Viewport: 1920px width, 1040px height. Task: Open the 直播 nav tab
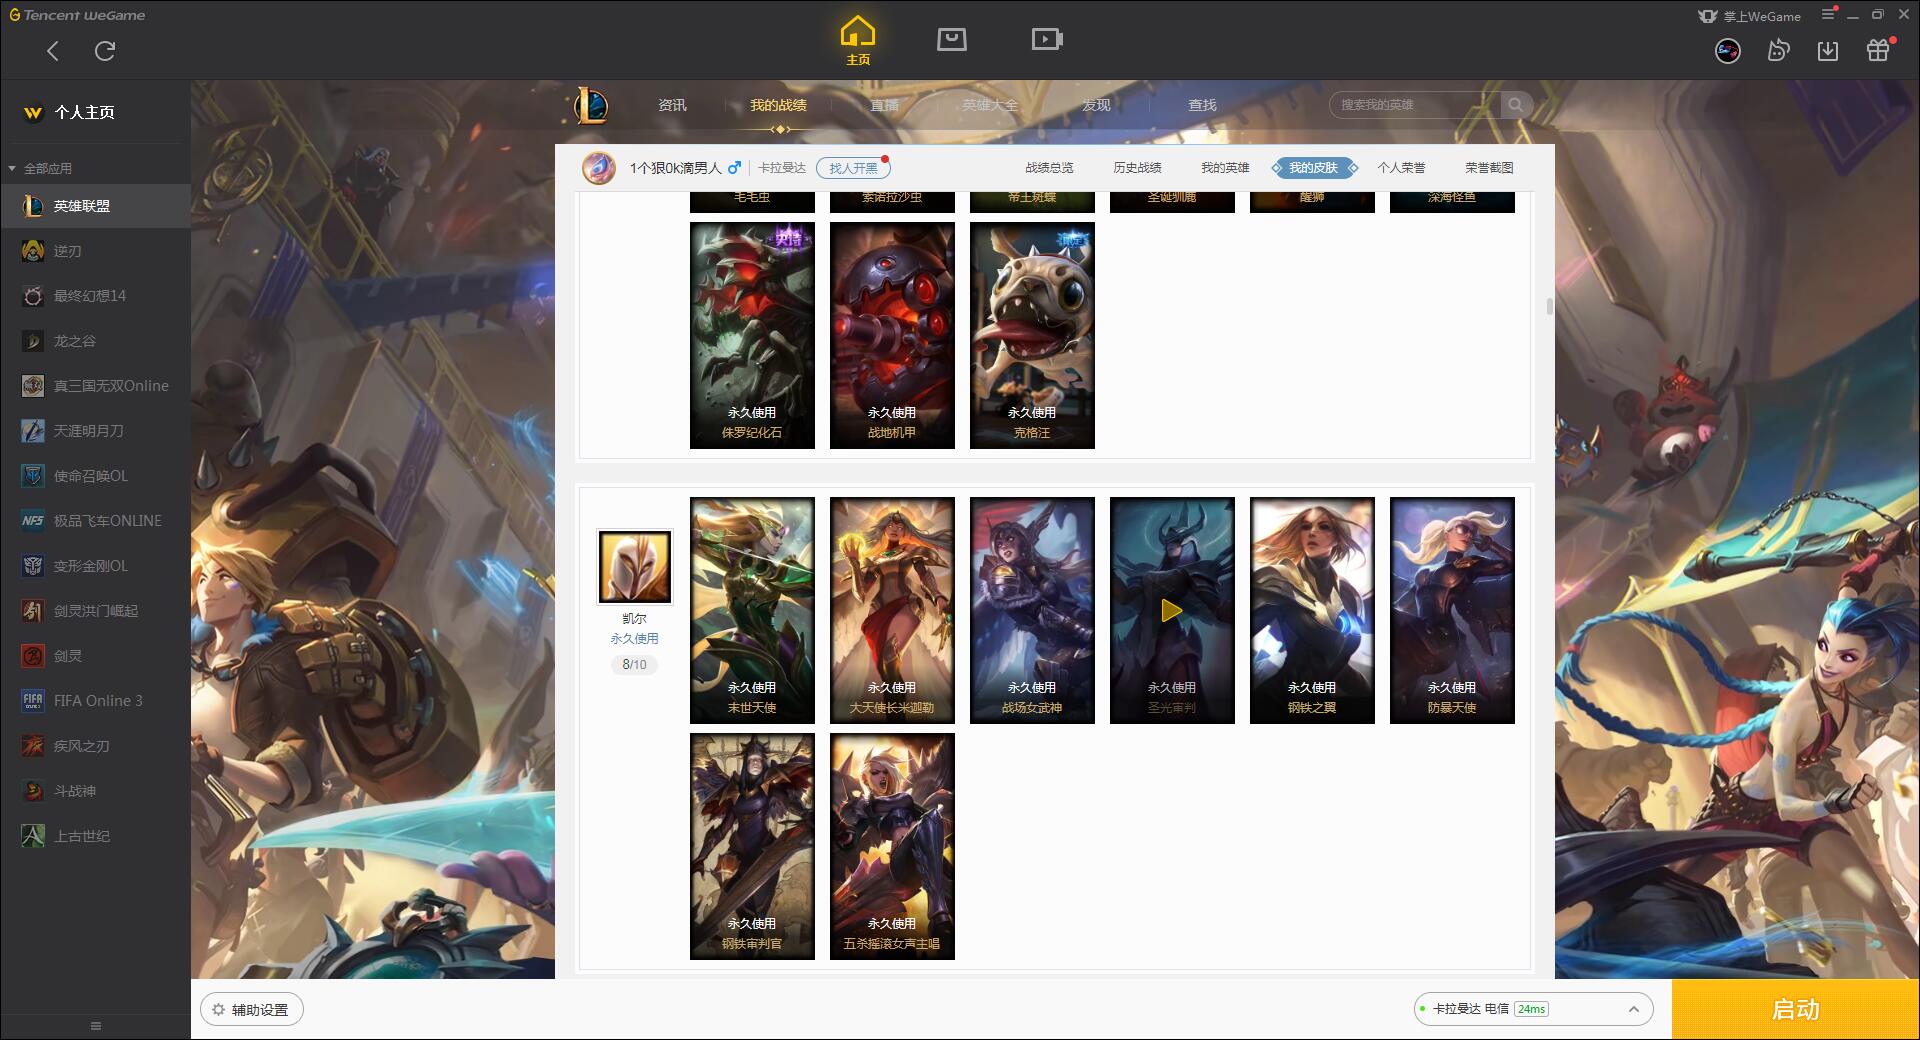click(884, 105)
